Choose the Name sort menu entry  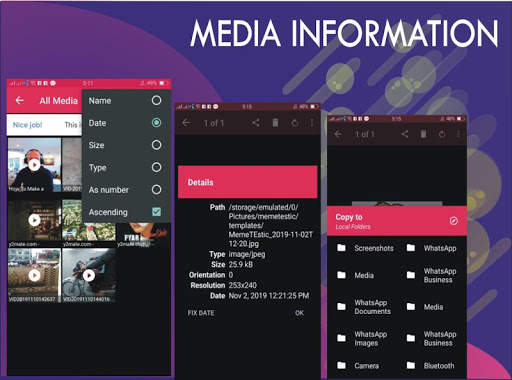(126, 100)
